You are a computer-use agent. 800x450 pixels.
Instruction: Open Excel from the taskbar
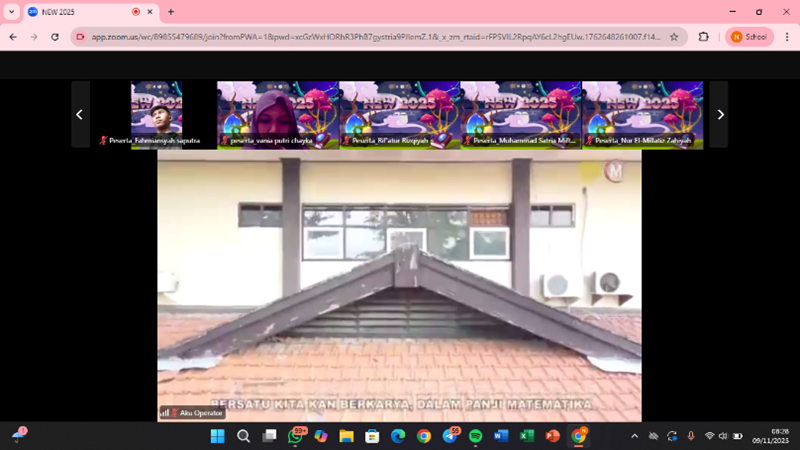pyautogui.click(x=526, y=436)
